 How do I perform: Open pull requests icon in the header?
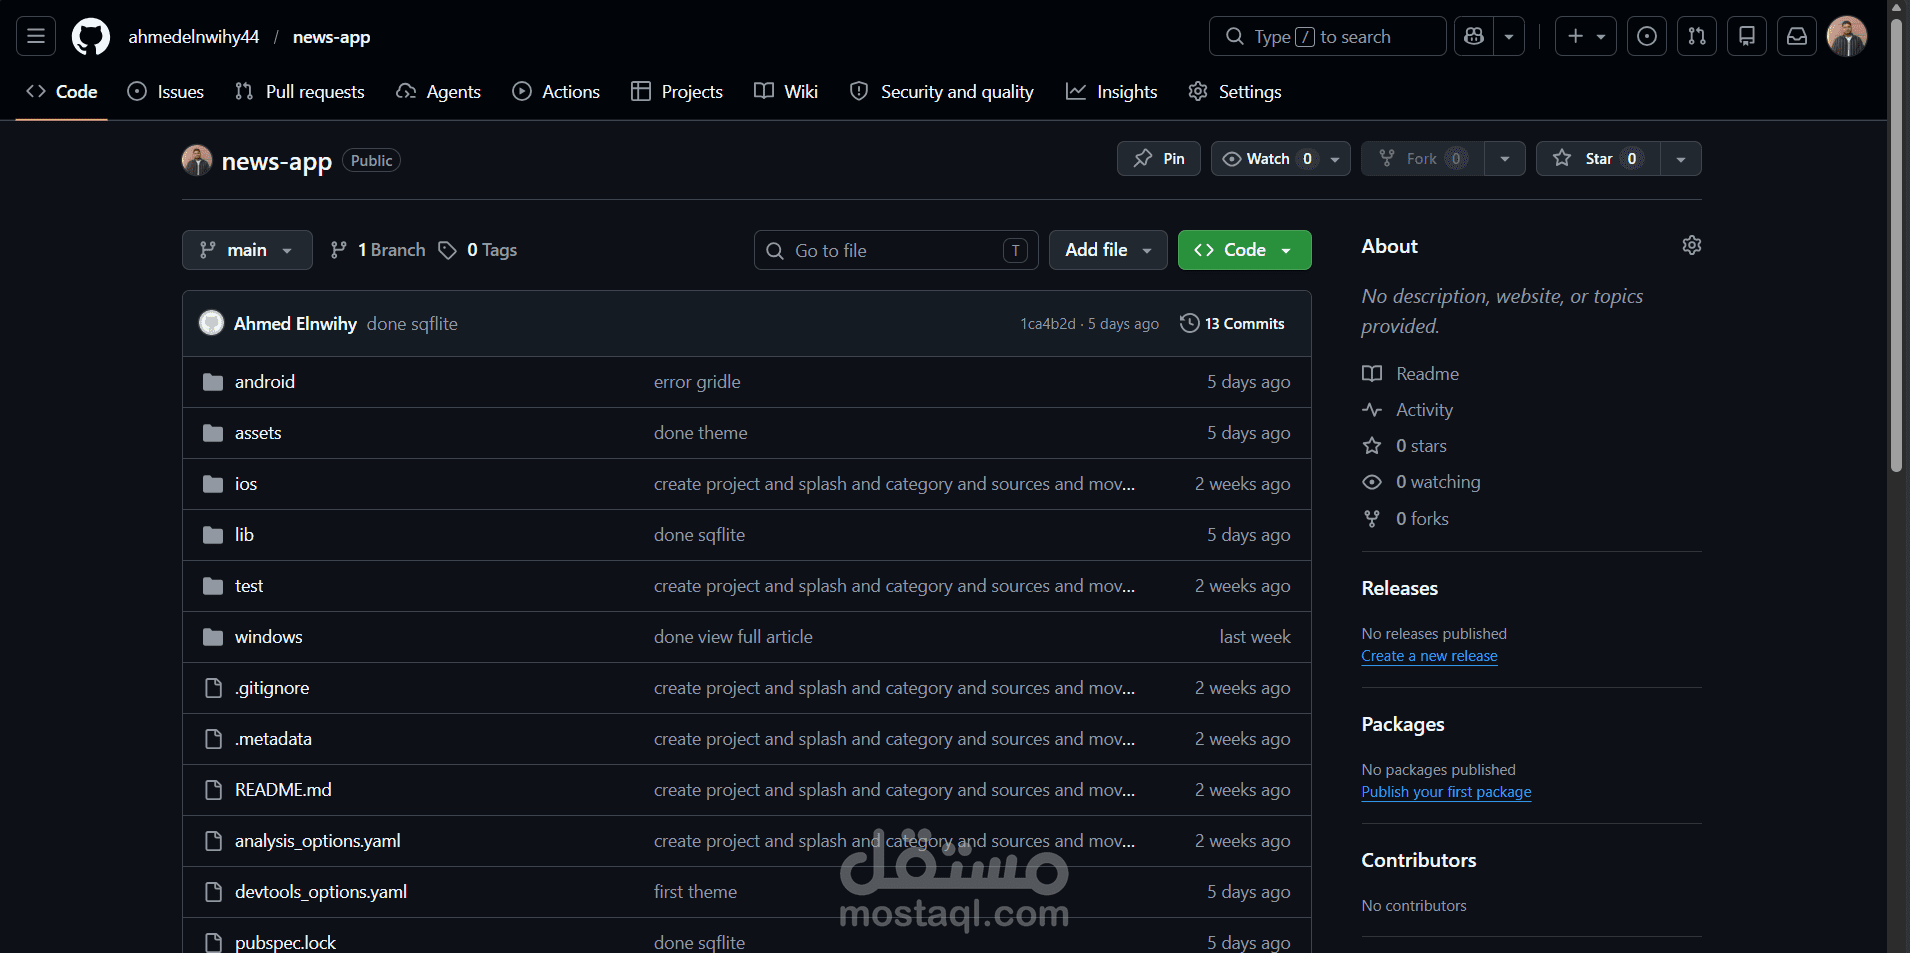point(1697,37)
